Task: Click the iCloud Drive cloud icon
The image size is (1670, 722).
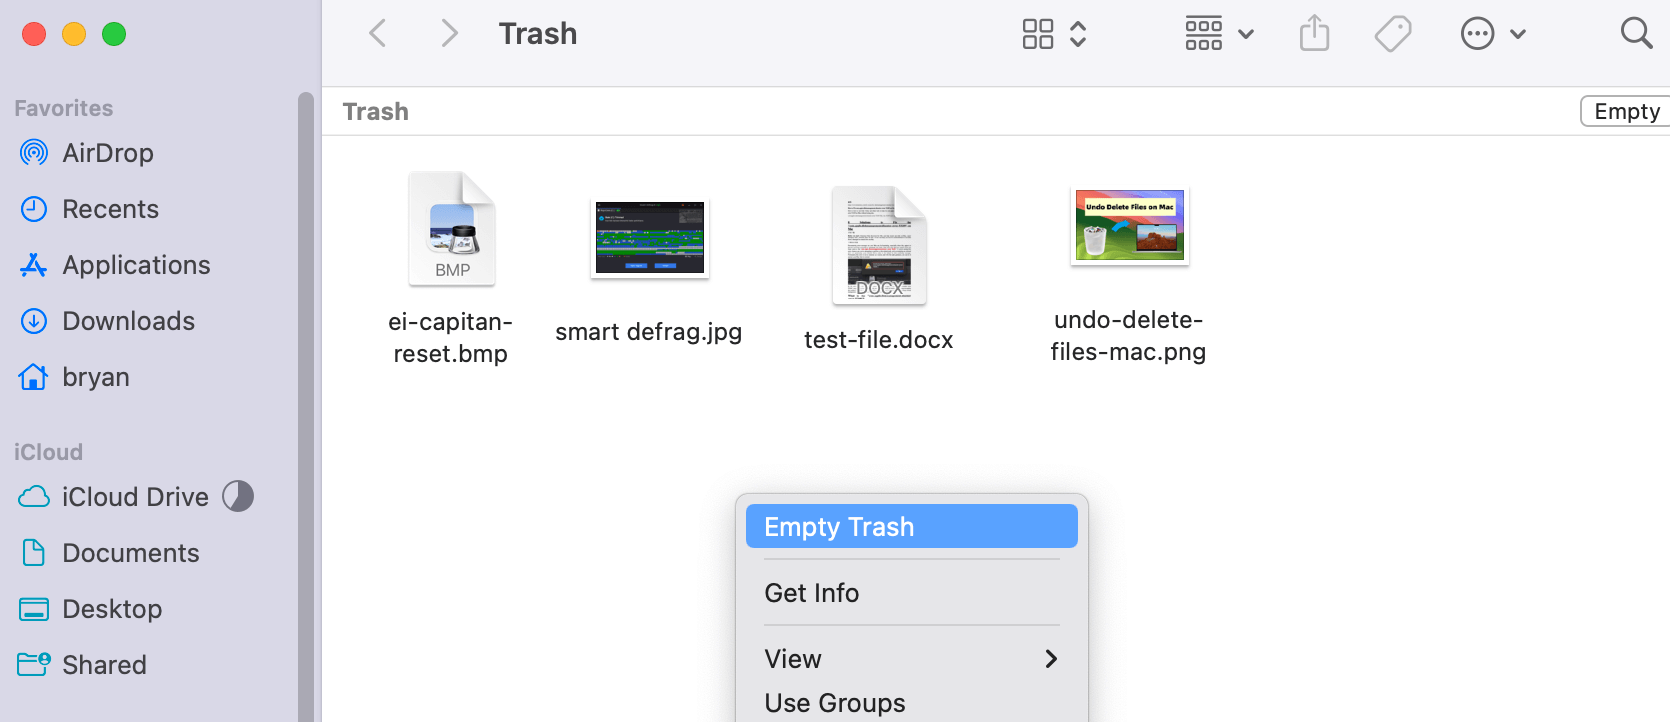Action: pyautogui.click(x=34, y=497)
